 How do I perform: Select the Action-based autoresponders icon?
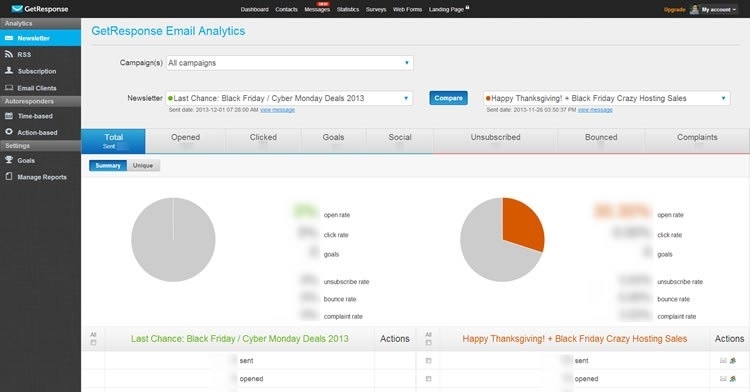[9, 132]
